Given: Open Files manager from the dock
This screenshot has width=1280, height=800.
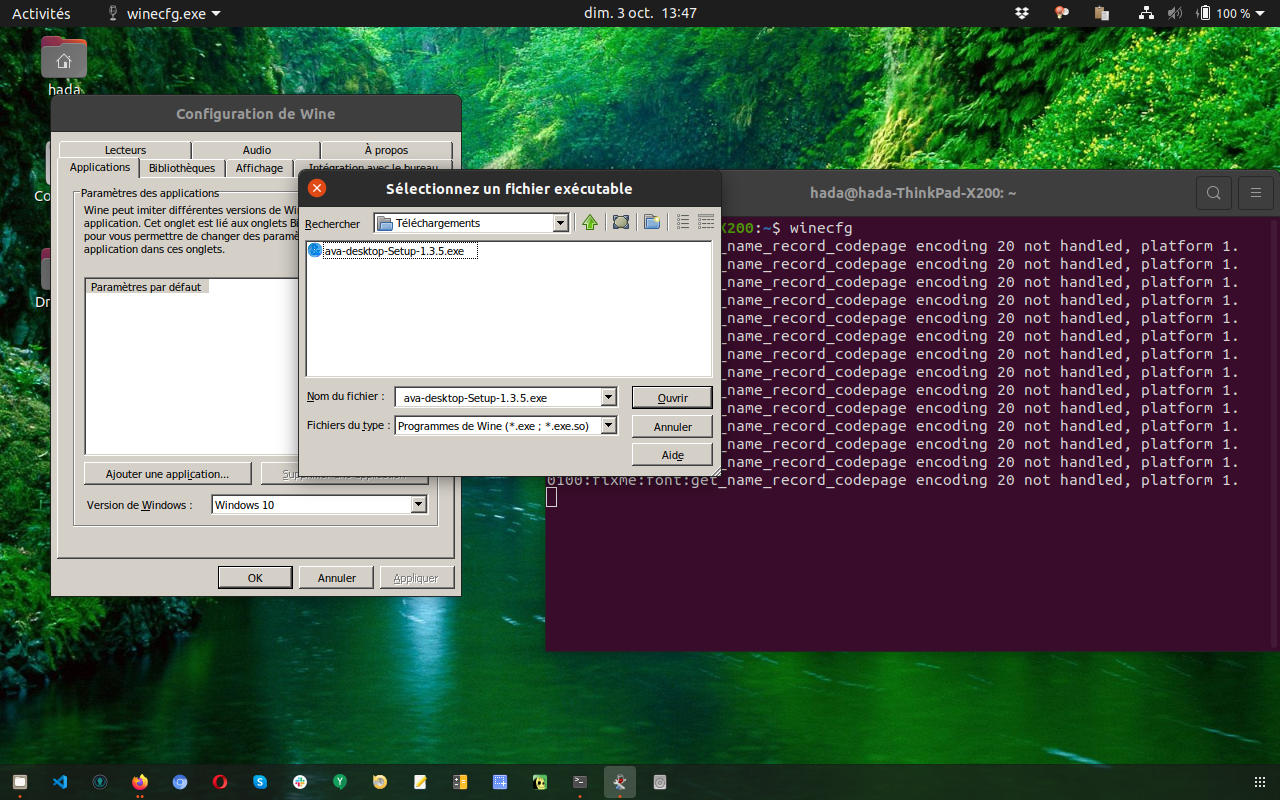Looking at the screenshot, I should 20,782.
